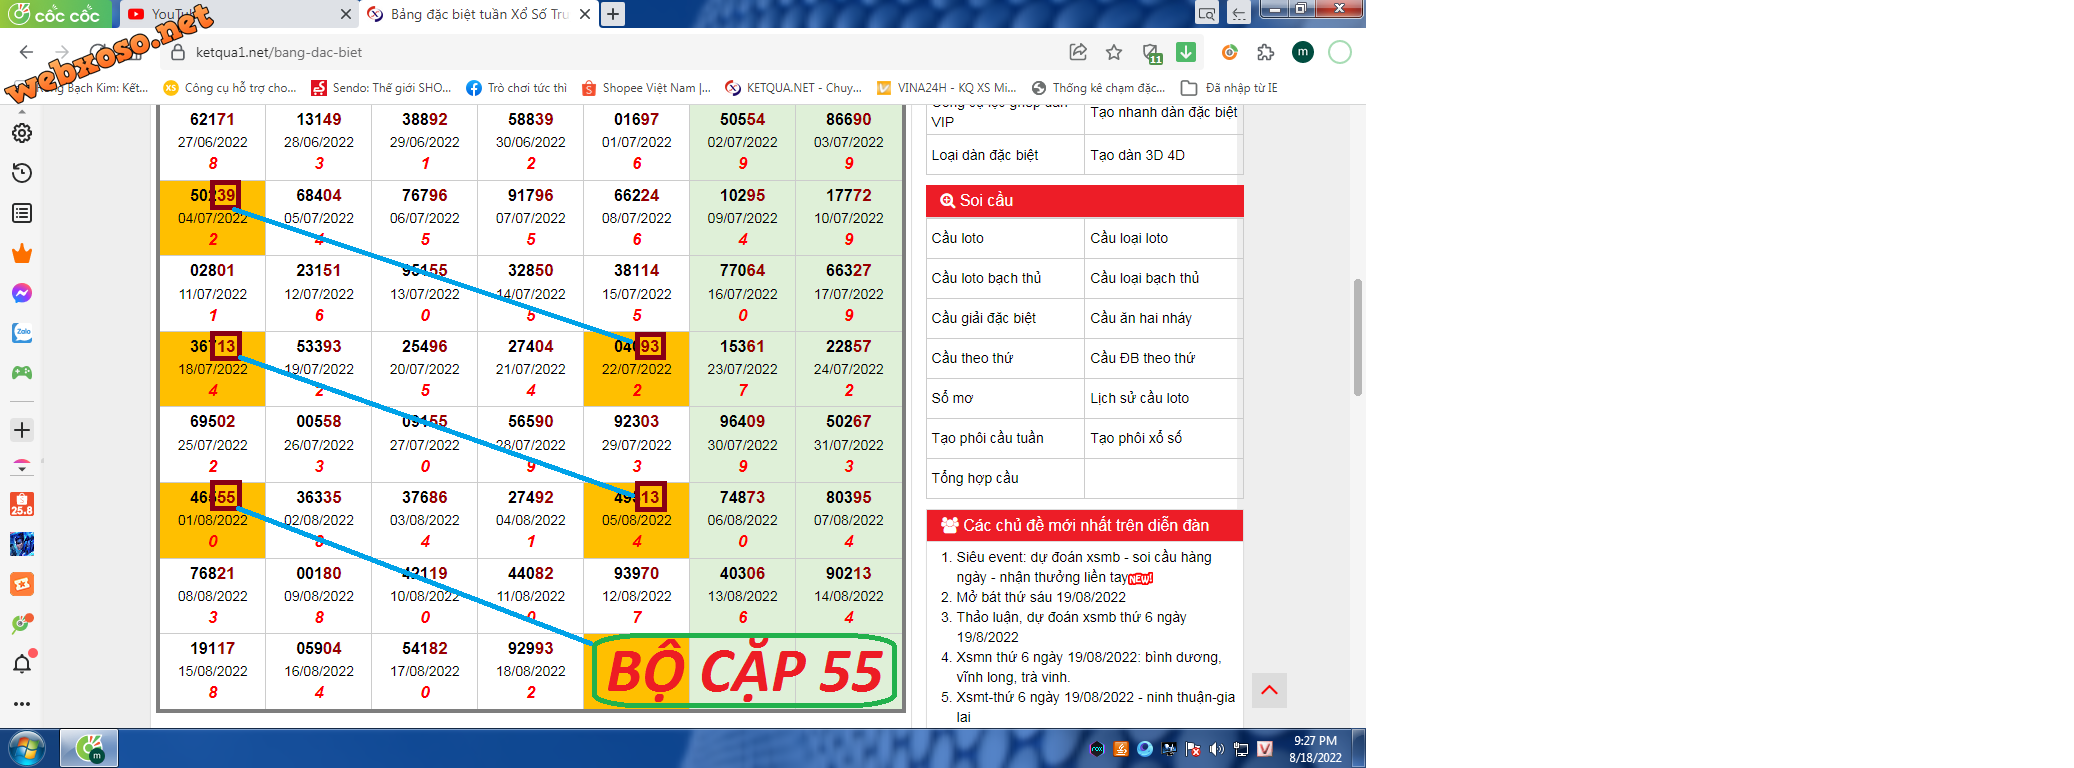The image size is (2074, 768).
Task: Open the Cầu loto bạch thủ link
Action: 986,278
